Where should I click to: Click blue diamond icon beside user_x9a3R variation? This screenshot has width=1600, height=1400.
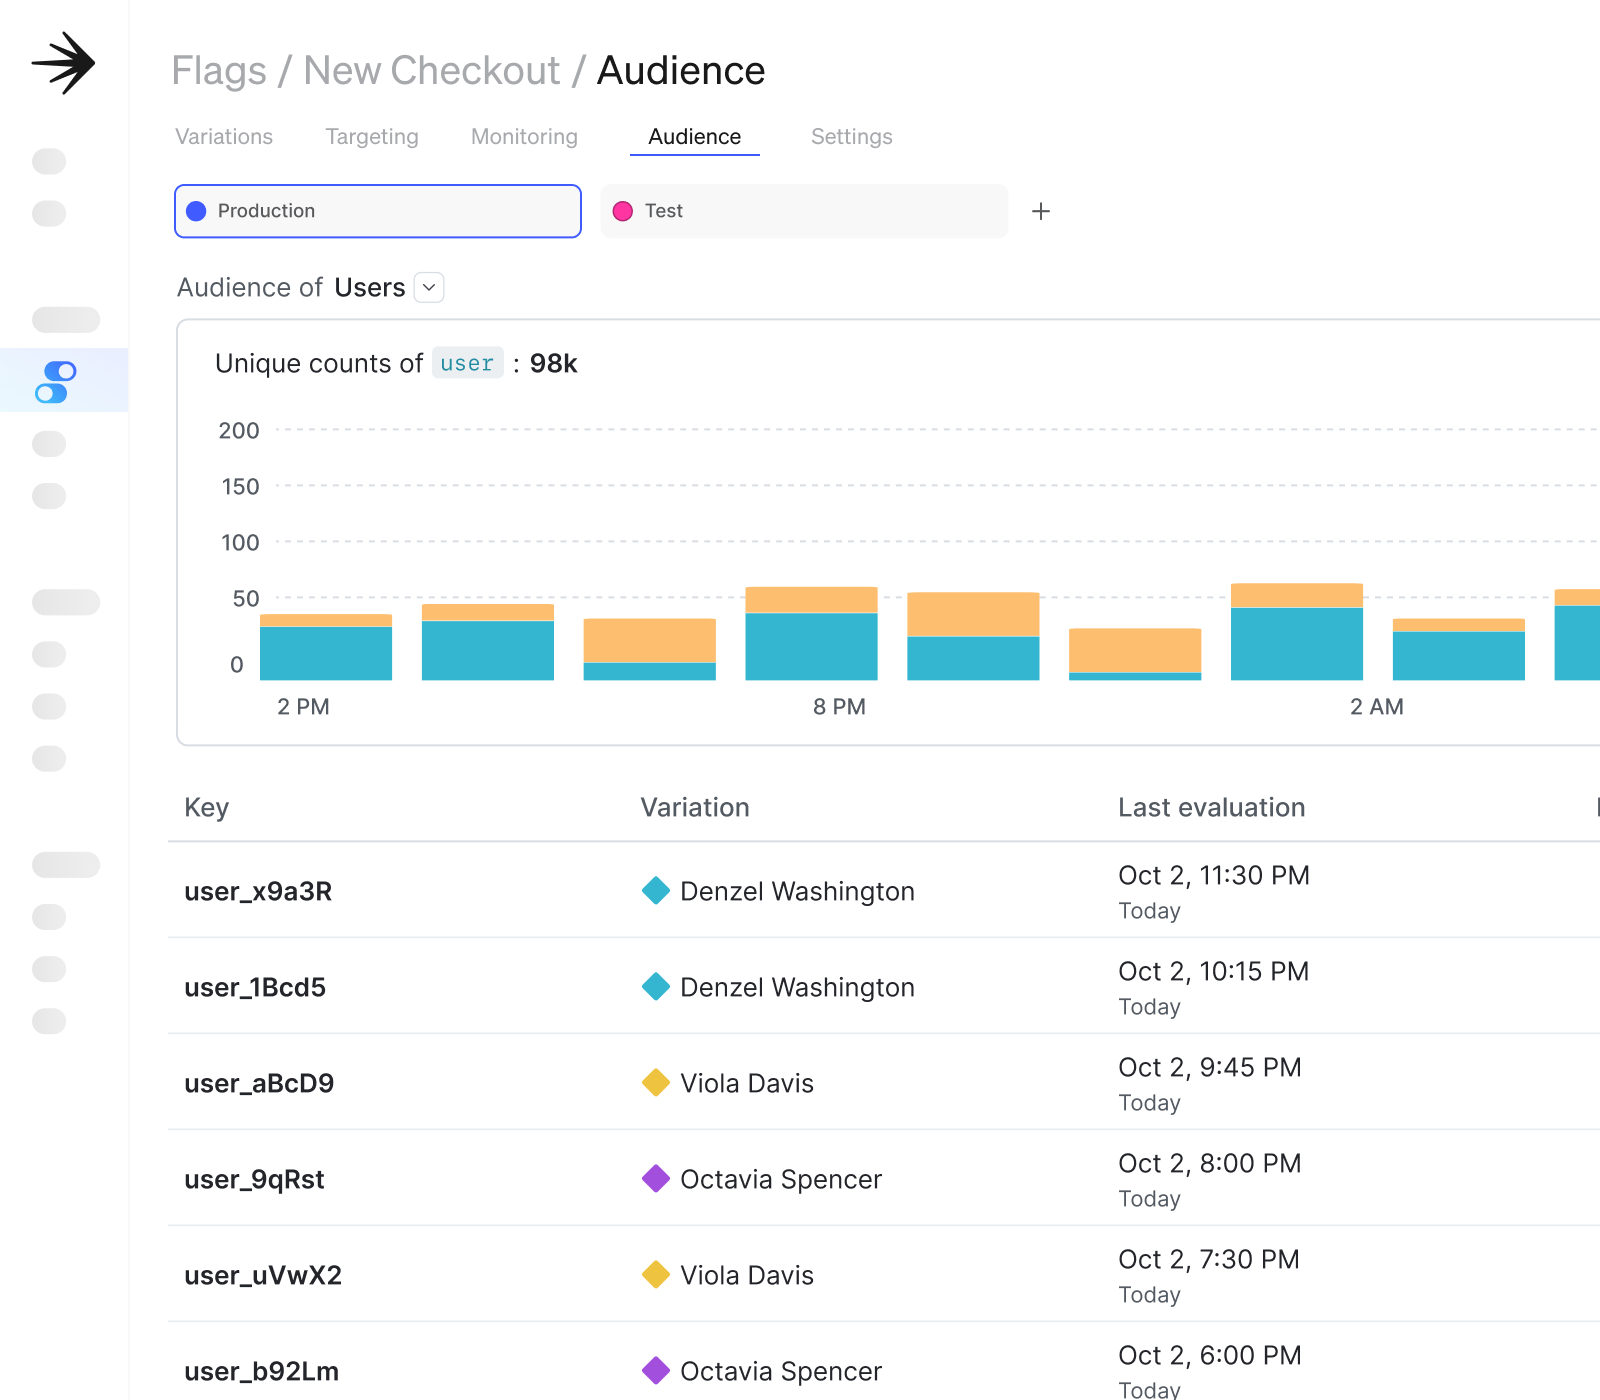click(656, 890)
